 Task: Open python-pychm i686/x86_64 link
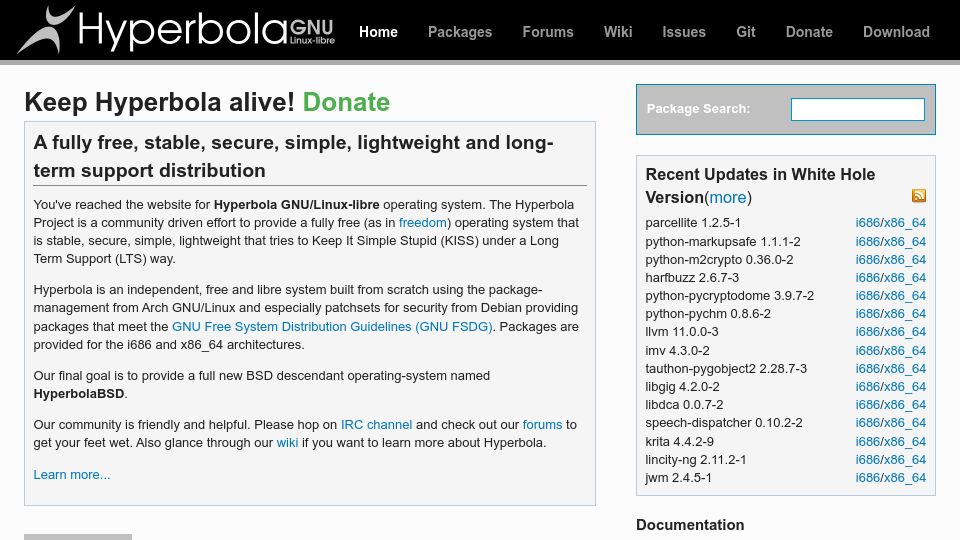891,313
